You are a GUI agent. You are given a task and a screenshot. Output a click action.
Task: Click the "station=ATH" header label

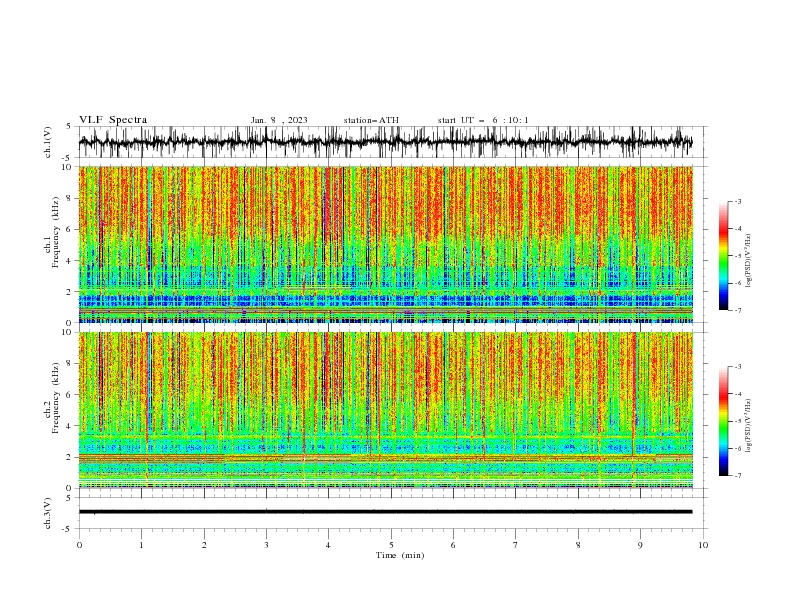(x=371, y=120)
